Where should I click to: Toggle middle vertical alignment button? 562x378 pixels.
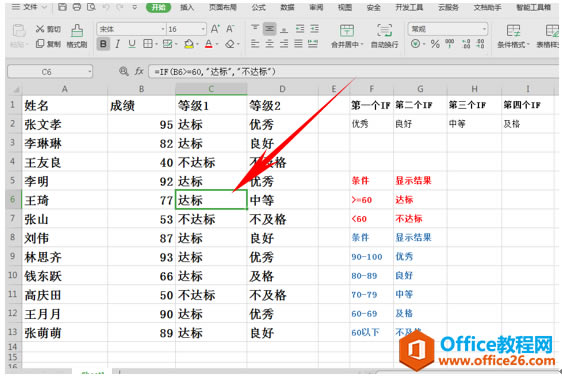point(269,29)
